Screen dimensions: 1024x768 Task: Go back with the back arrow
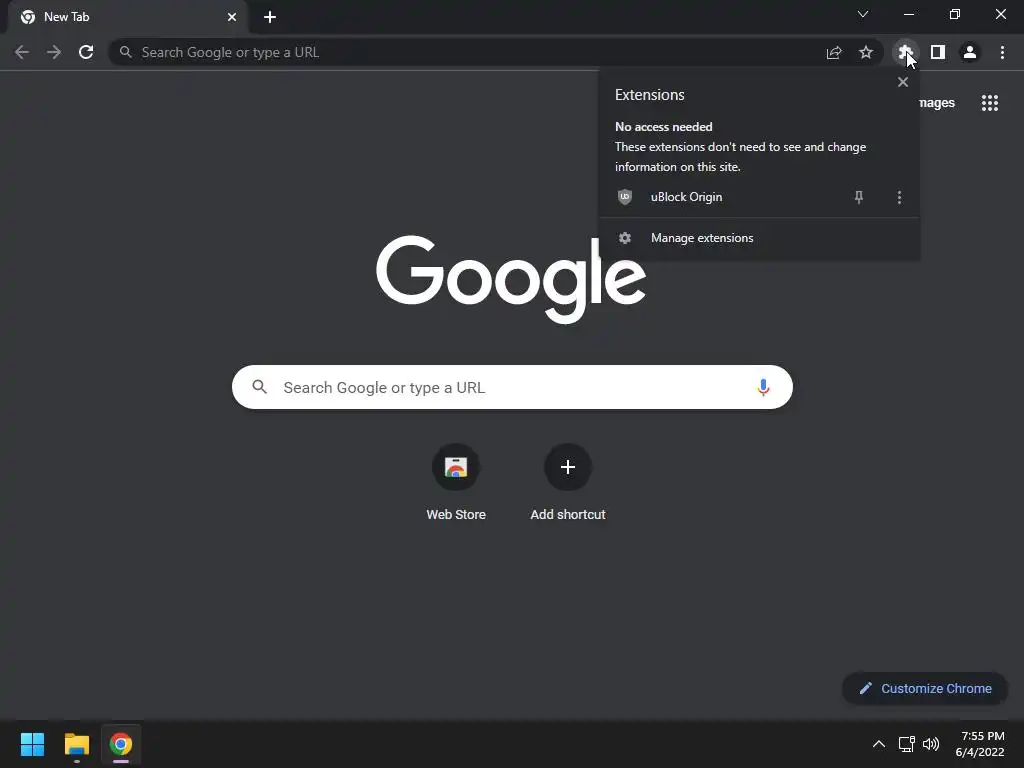click(22, 52)
